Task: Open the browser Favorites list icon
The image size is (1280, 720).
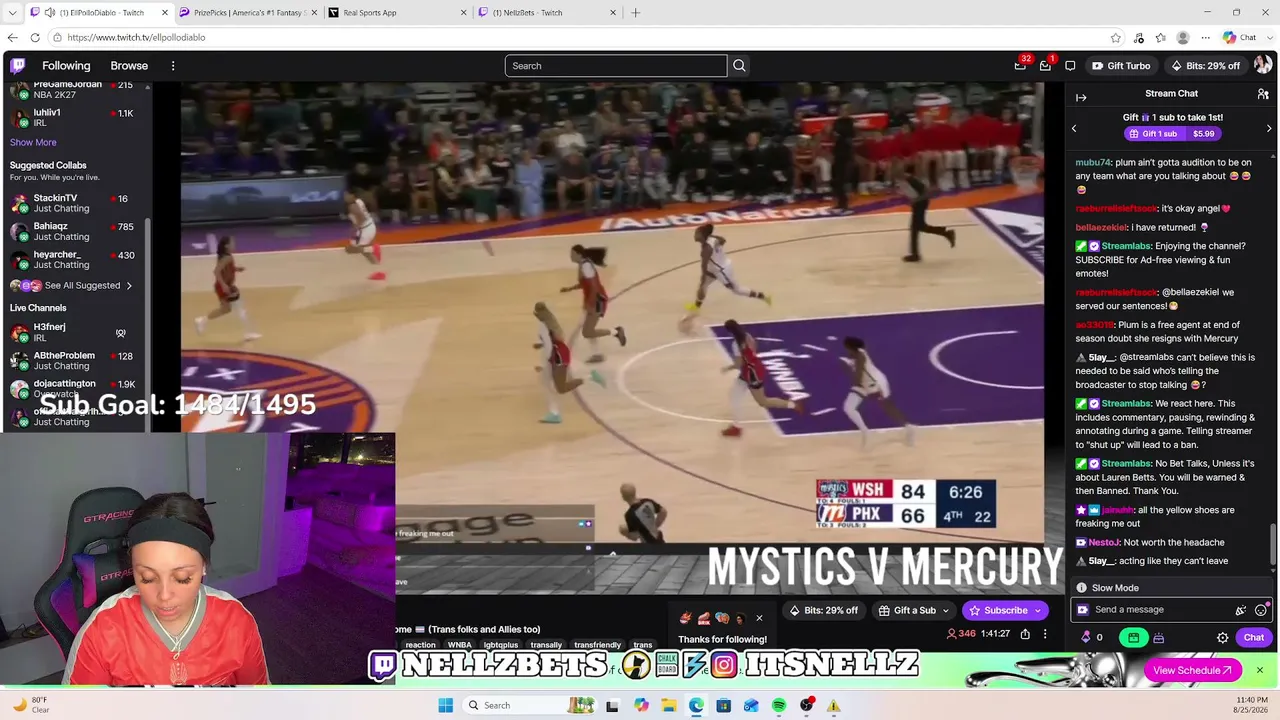Action: (x=1161, y=38)
